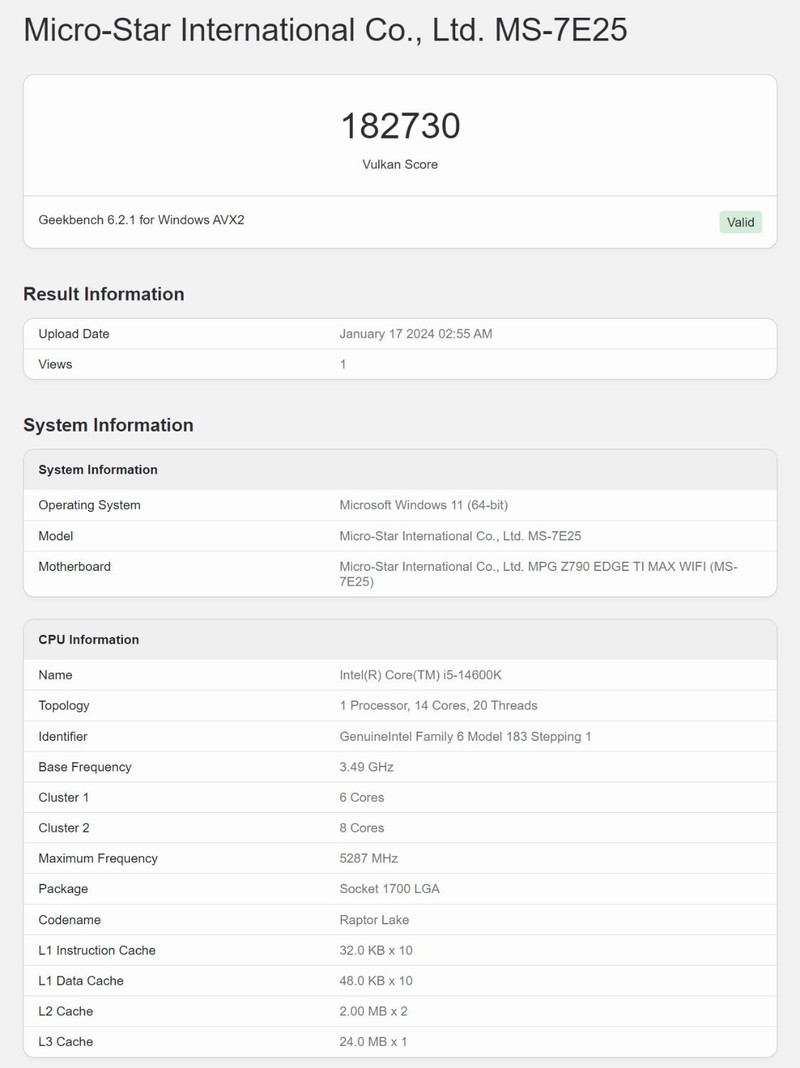Screen dimensions: 800x1068
Task: Click the Micro-Star International page title
Action: click(325, 30)
